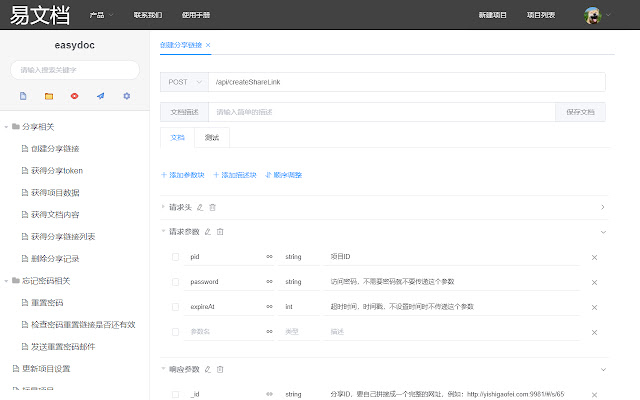This screenshot has width=640, height=400.
Task: Click the 添加参数块 link
Action: click(183, 175)
